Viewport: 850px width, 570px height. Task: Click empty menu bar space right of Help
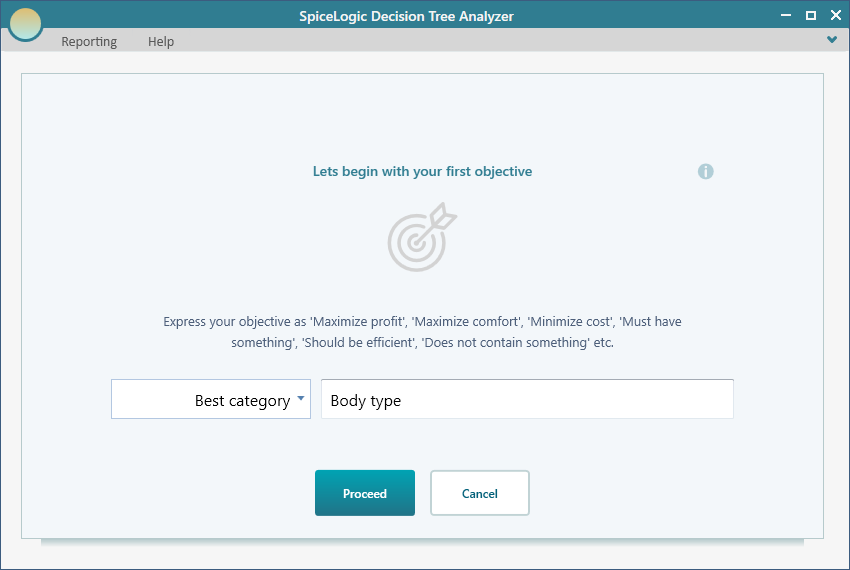click(500, 42)
